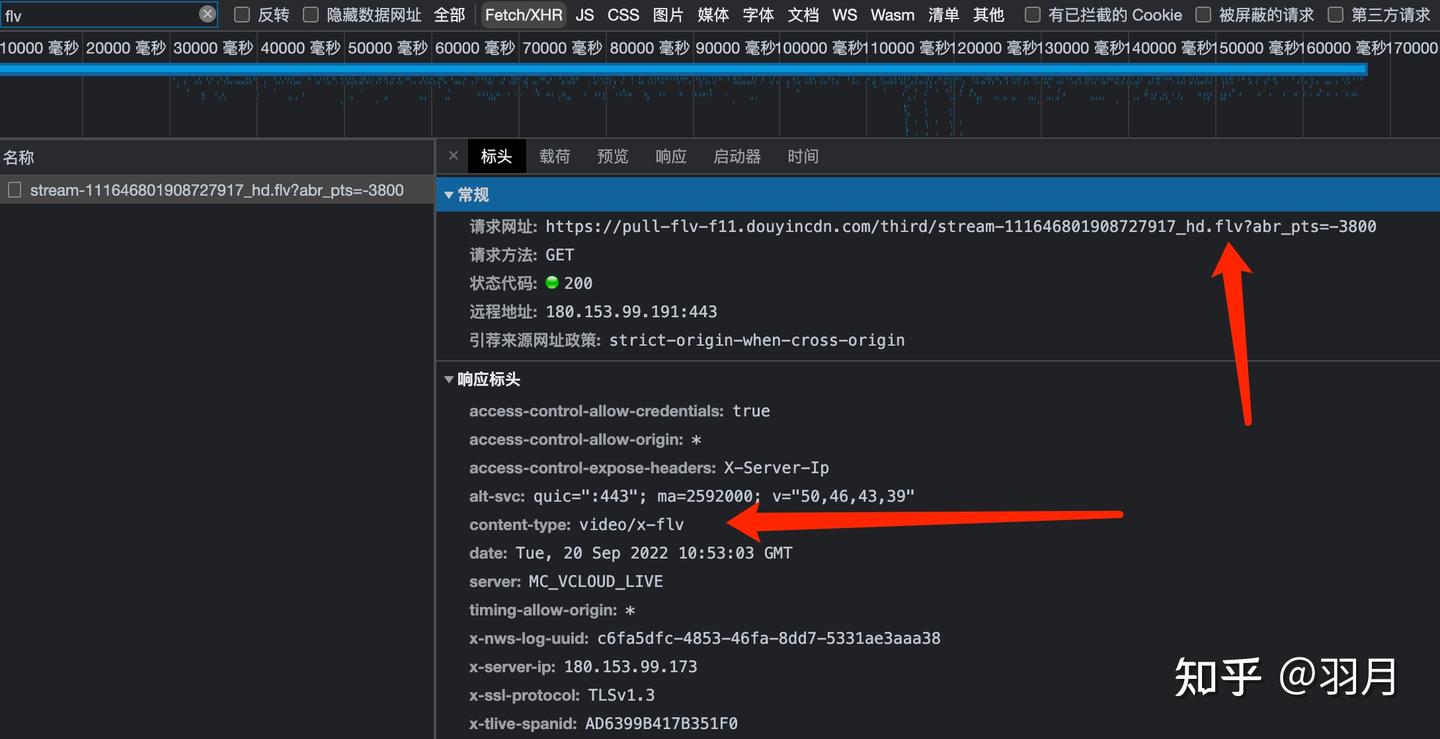Enable the 反转 (invert) filter checkbox

pos(241,14)
